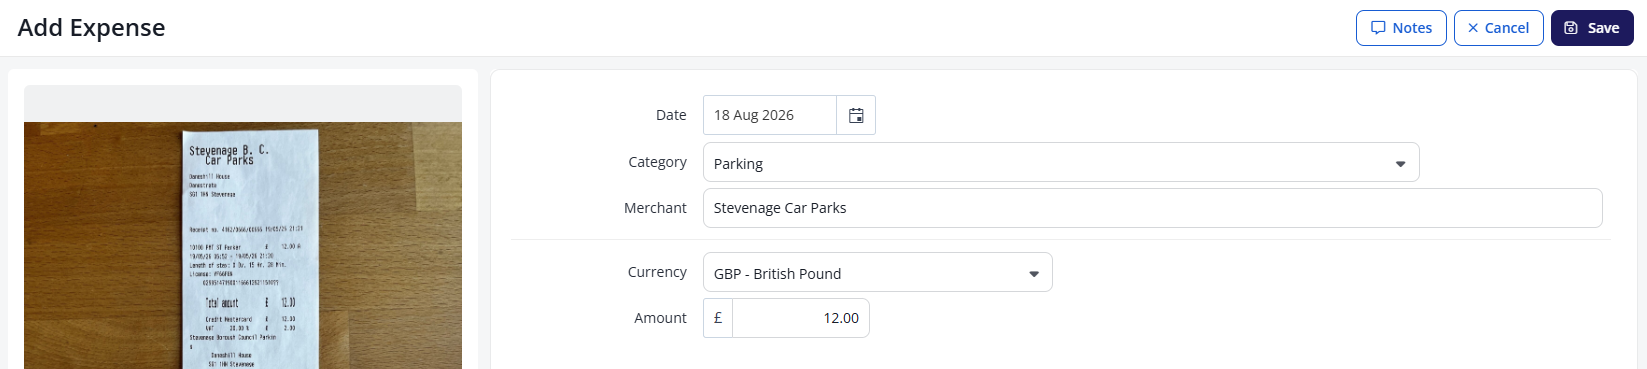Viewport: 1647px width, 369px height.
Task: Click the Merchant field label
Action: point(655,208)
